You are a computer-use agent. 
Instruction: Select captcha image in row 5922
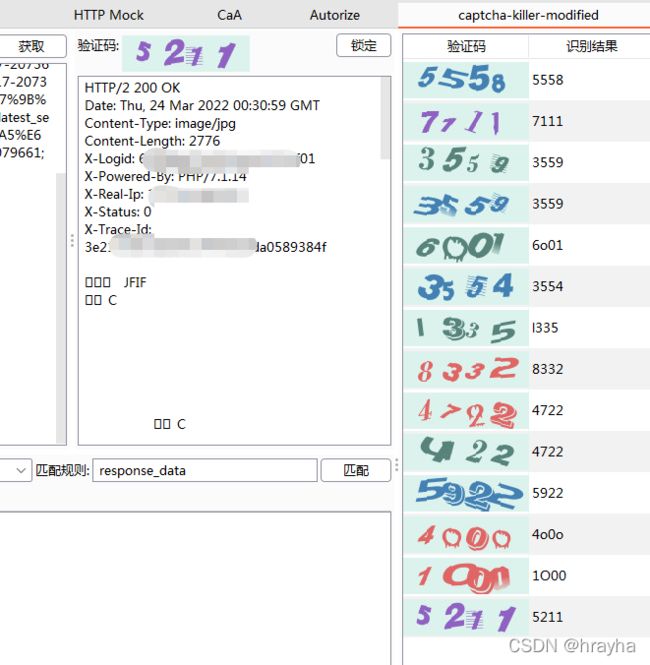[466, 493]
